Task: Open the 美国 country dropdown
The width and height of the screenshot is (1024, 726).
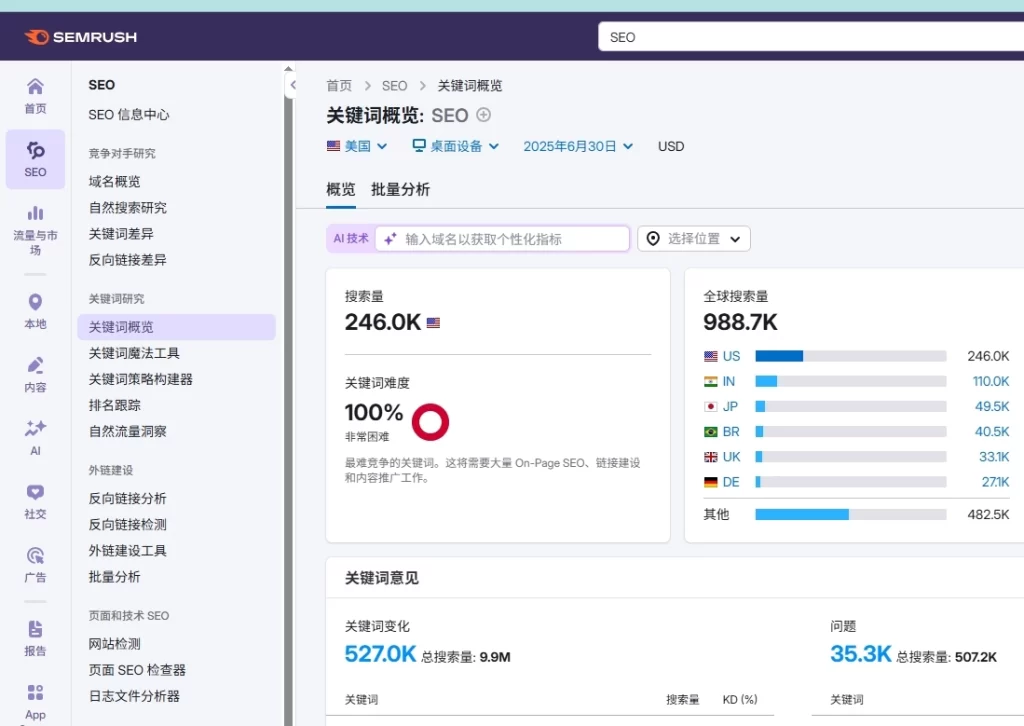Action: (x=357, y=146)
